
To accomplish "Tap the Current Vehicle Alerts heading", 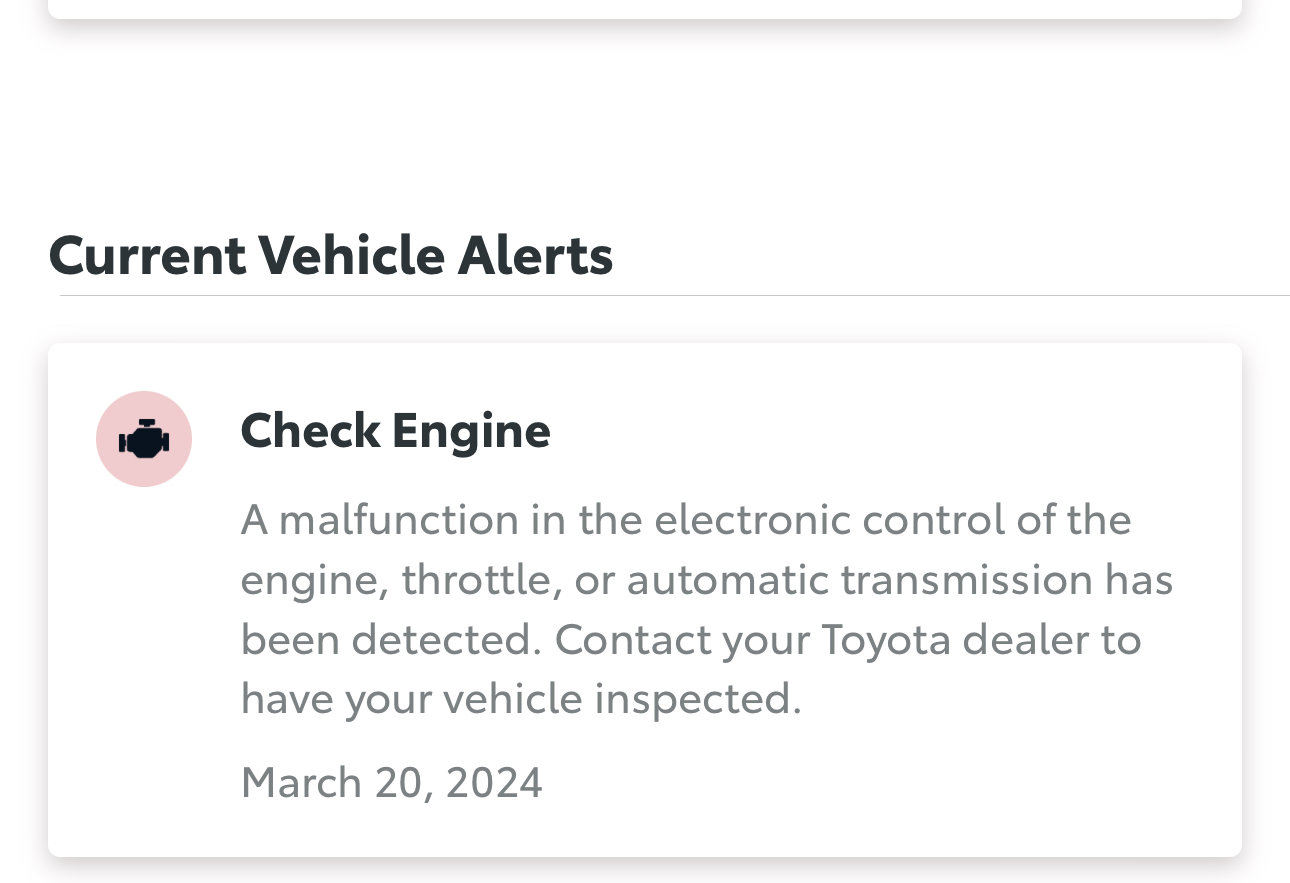I will (330, 254).
